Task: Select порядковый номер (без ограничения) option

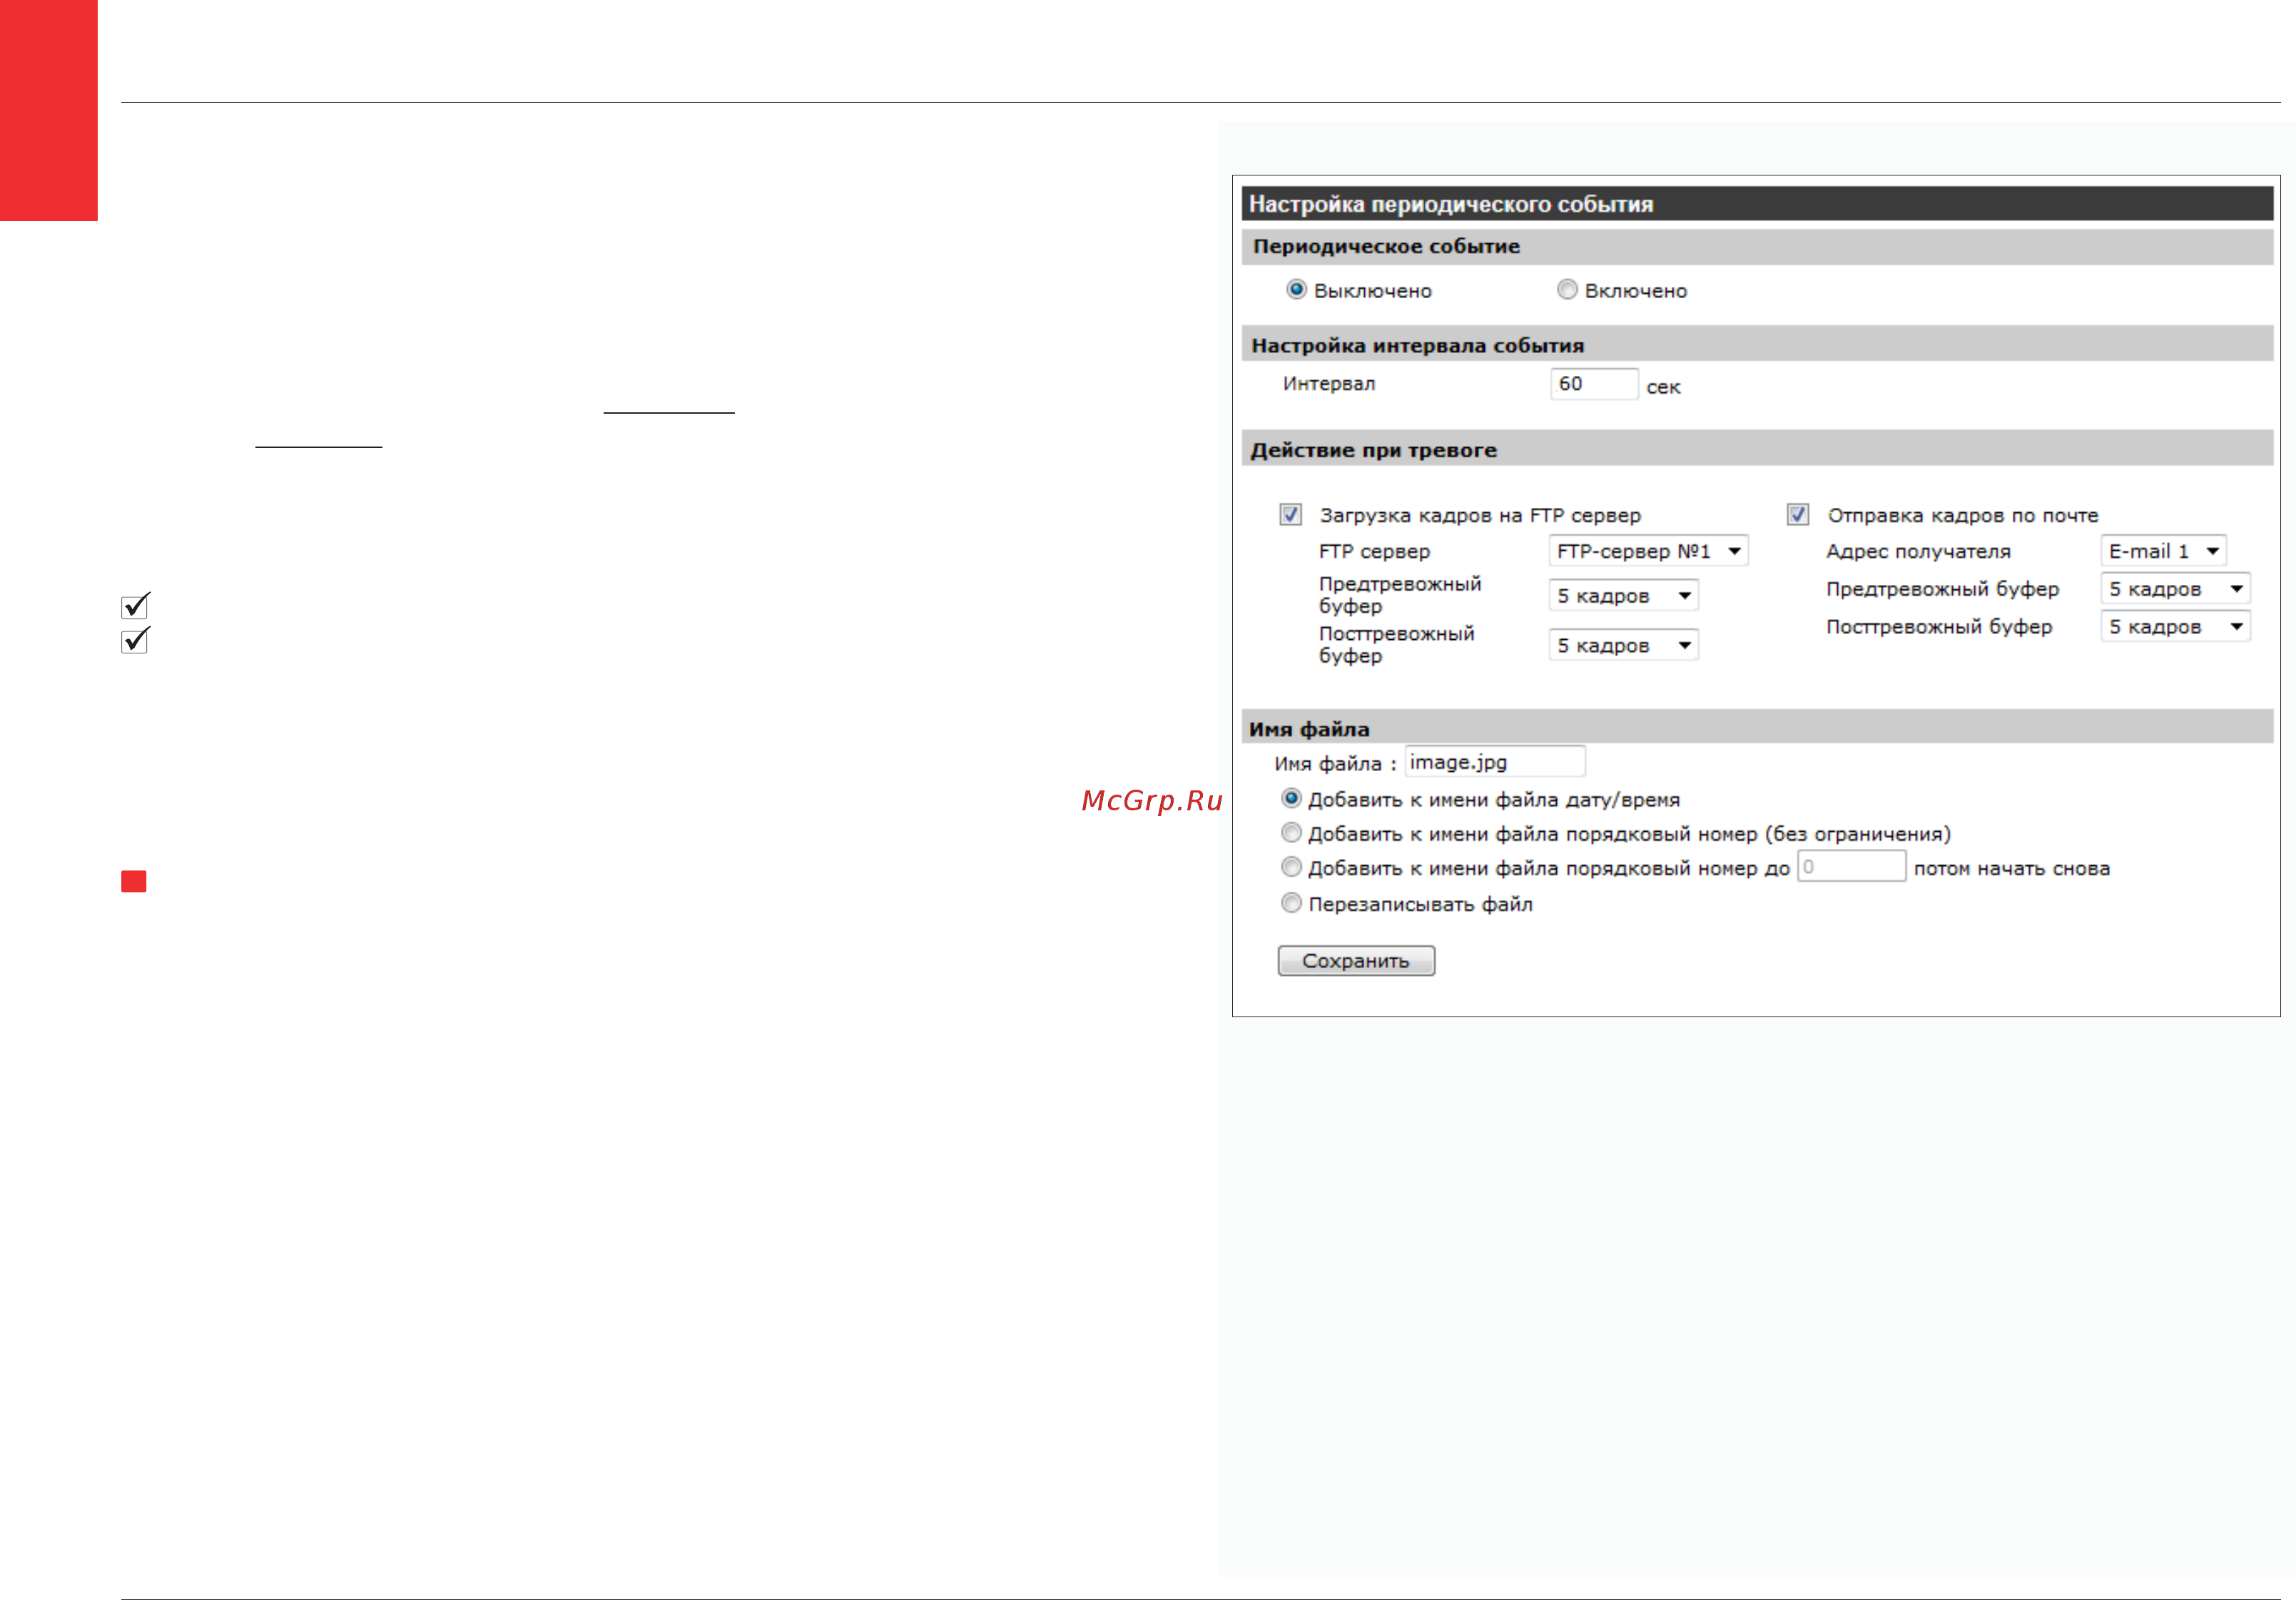Action: click(x=1292, y=833)
